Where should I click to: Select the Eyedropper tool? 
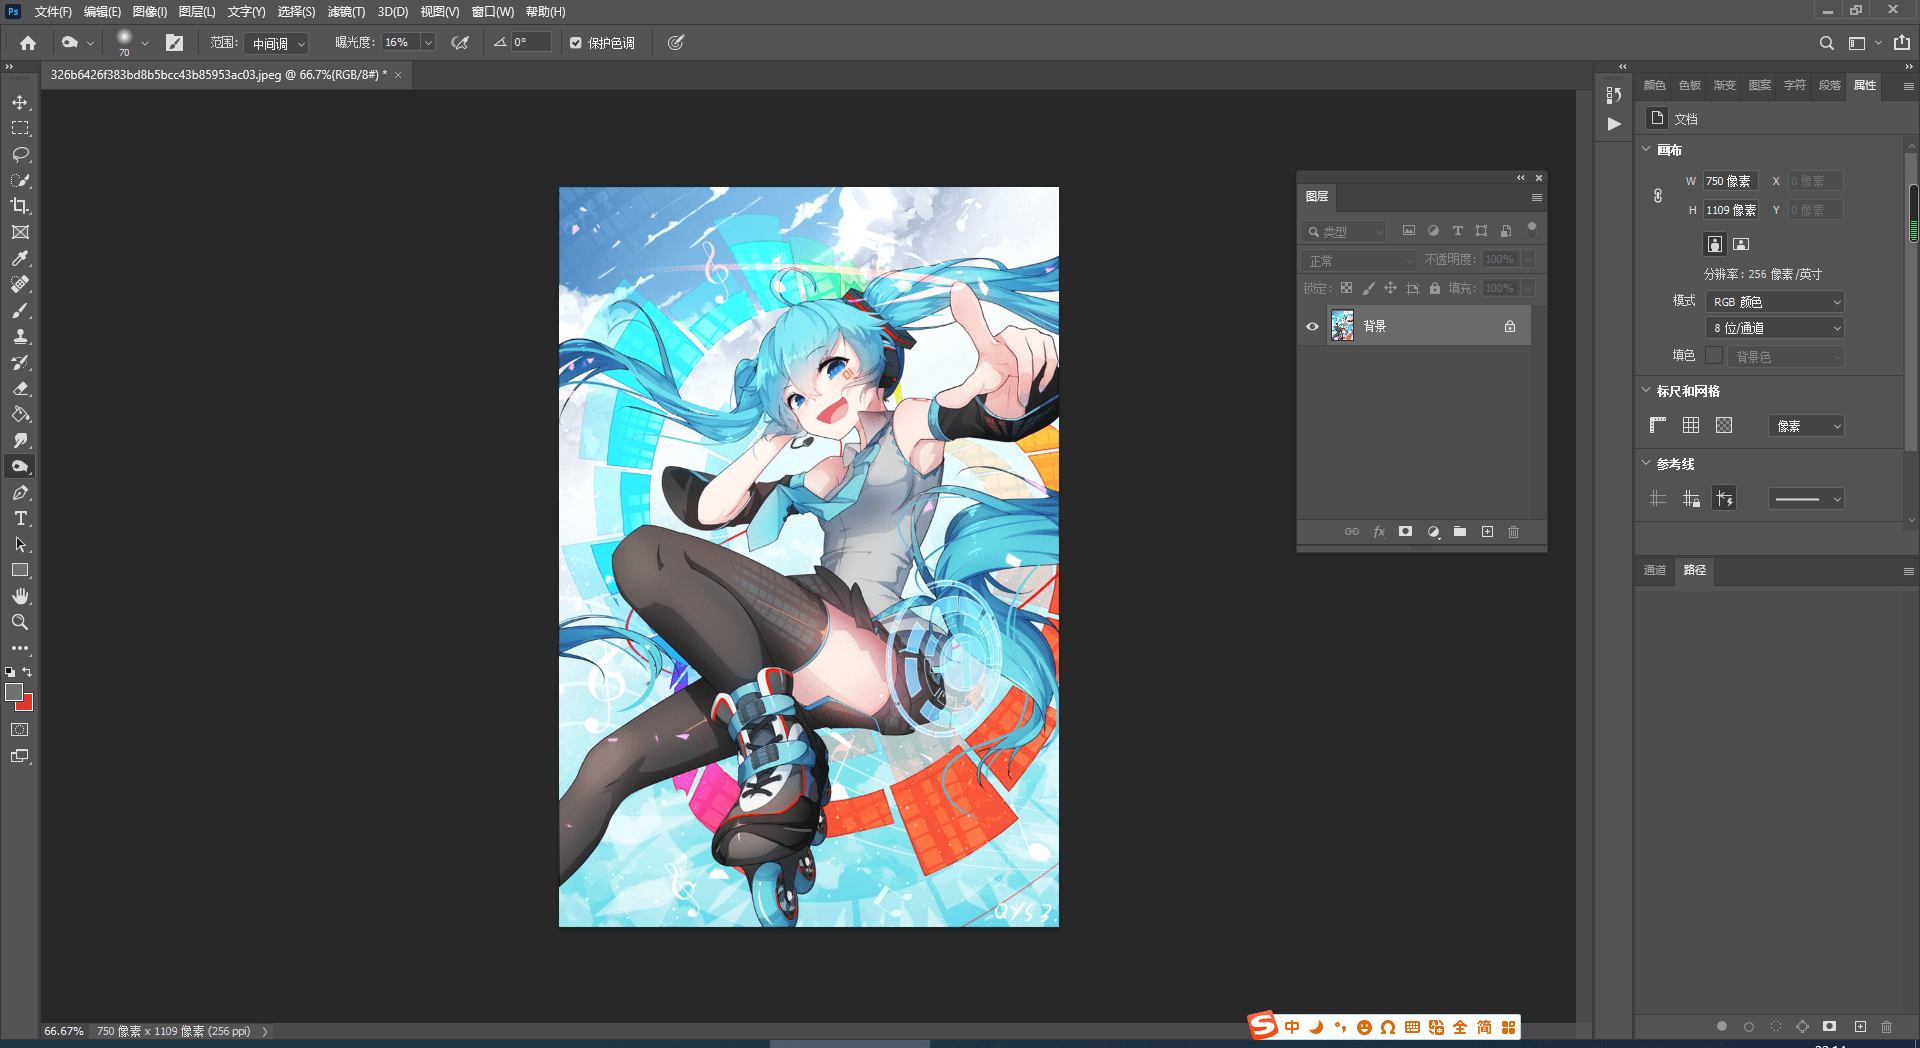click(x=20, y=258)
